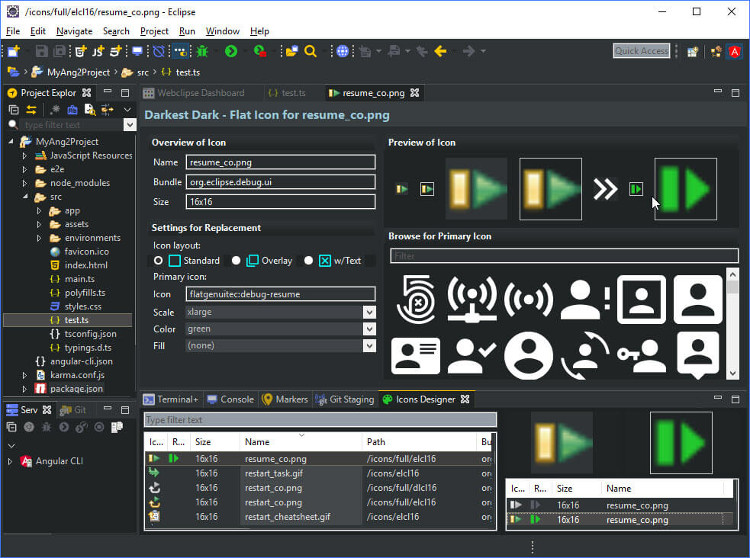Open the Scale dropdown showing xlarge
The width and height of the screenshot is (750, 558).
coord(280,312)
